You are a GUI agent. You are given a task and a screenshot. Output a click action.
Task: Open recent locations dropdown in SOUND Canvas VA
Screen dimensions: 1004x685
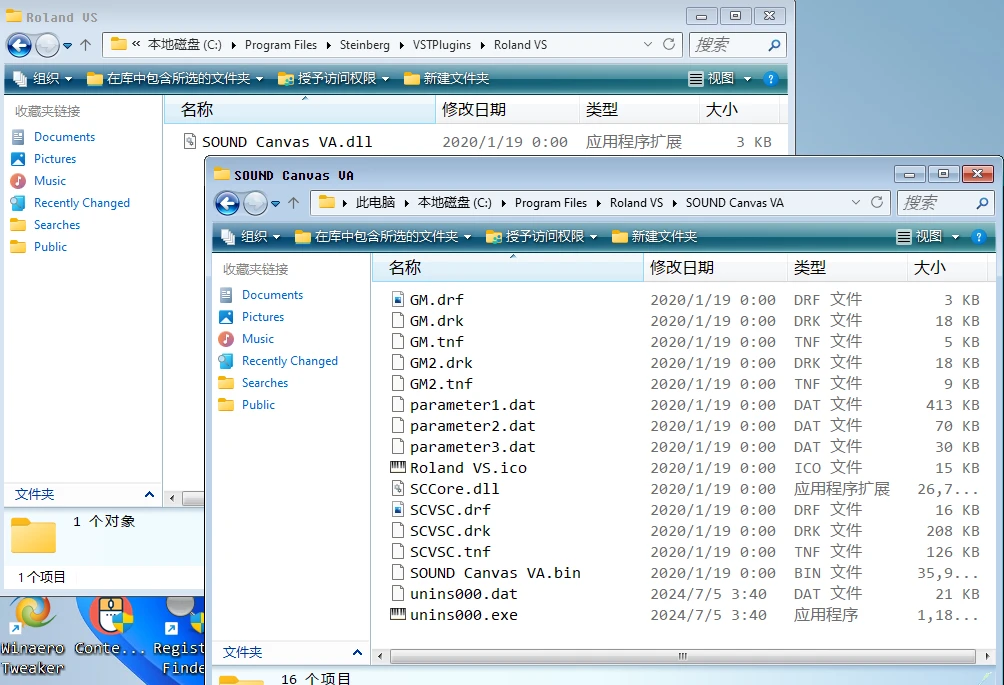pos(275,204)
